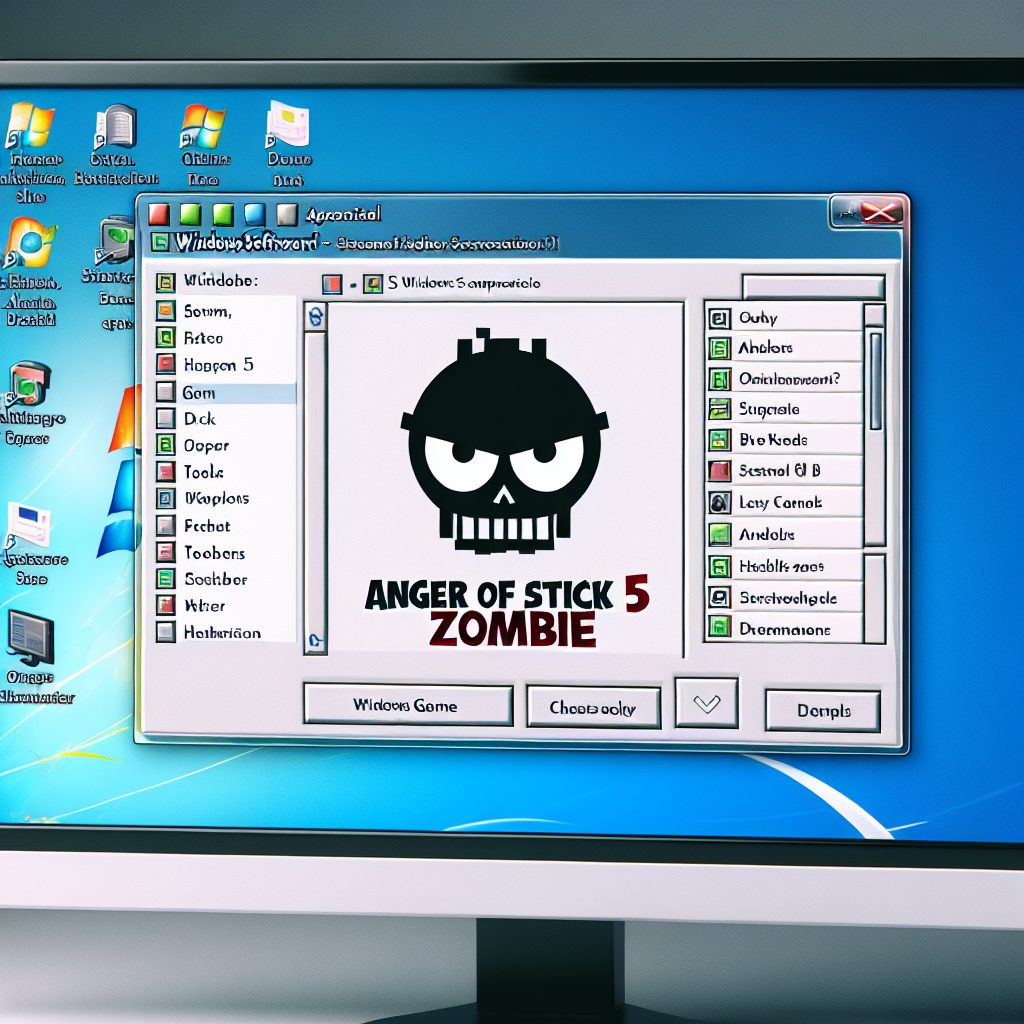Select the 'Gom' row in left list
The height and width of the screenshot is (1024, 1024).
(x=225, y=393)
